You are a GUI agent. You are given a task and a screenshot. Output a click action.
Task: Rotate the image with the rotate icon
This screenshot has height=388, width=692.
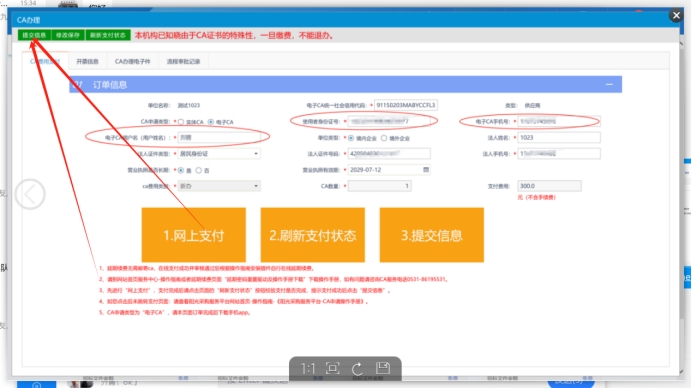pos(357,368)
